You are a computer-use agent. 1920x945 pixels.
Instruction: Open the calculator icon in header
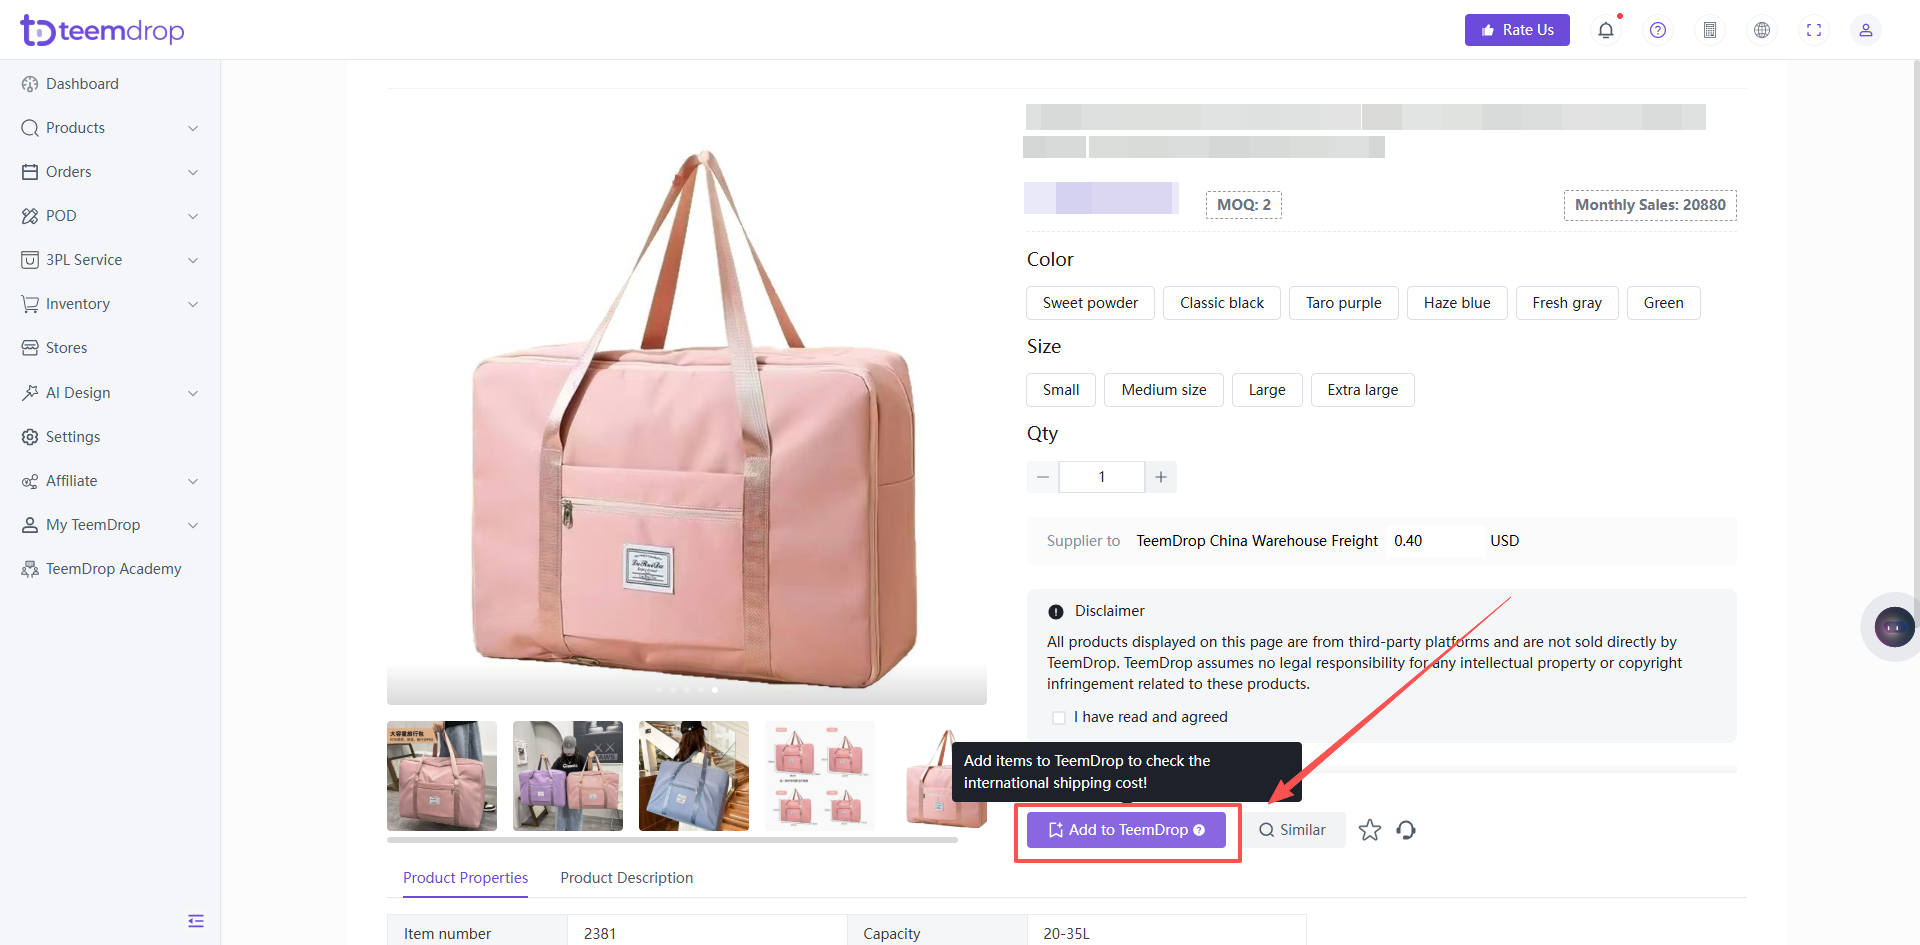1710,30
